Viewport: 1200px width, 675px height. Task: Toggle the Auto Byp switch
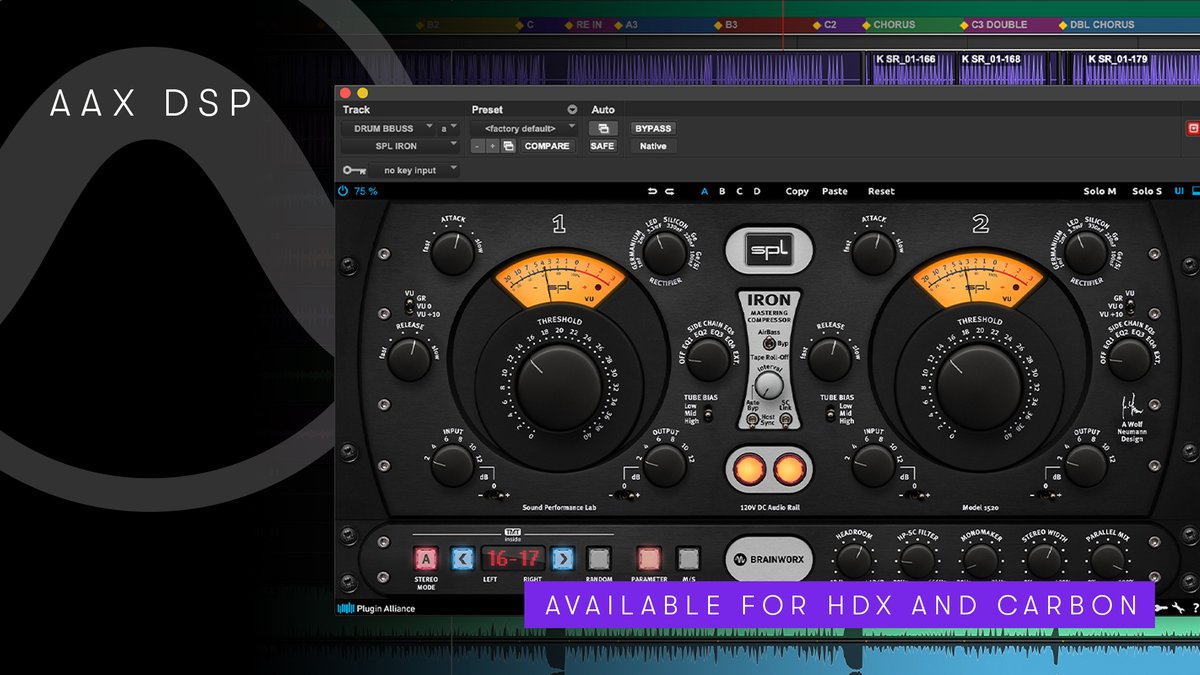pos(753,421)
